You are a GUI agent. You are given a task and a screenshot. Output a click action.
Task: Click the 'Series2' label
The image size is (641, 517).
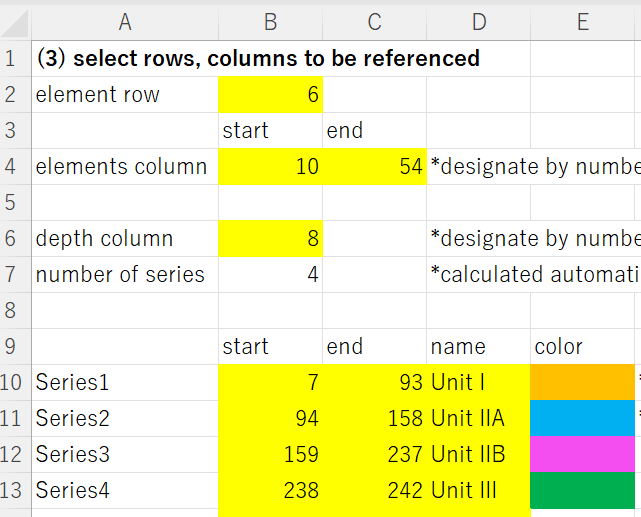pos(125,418)
